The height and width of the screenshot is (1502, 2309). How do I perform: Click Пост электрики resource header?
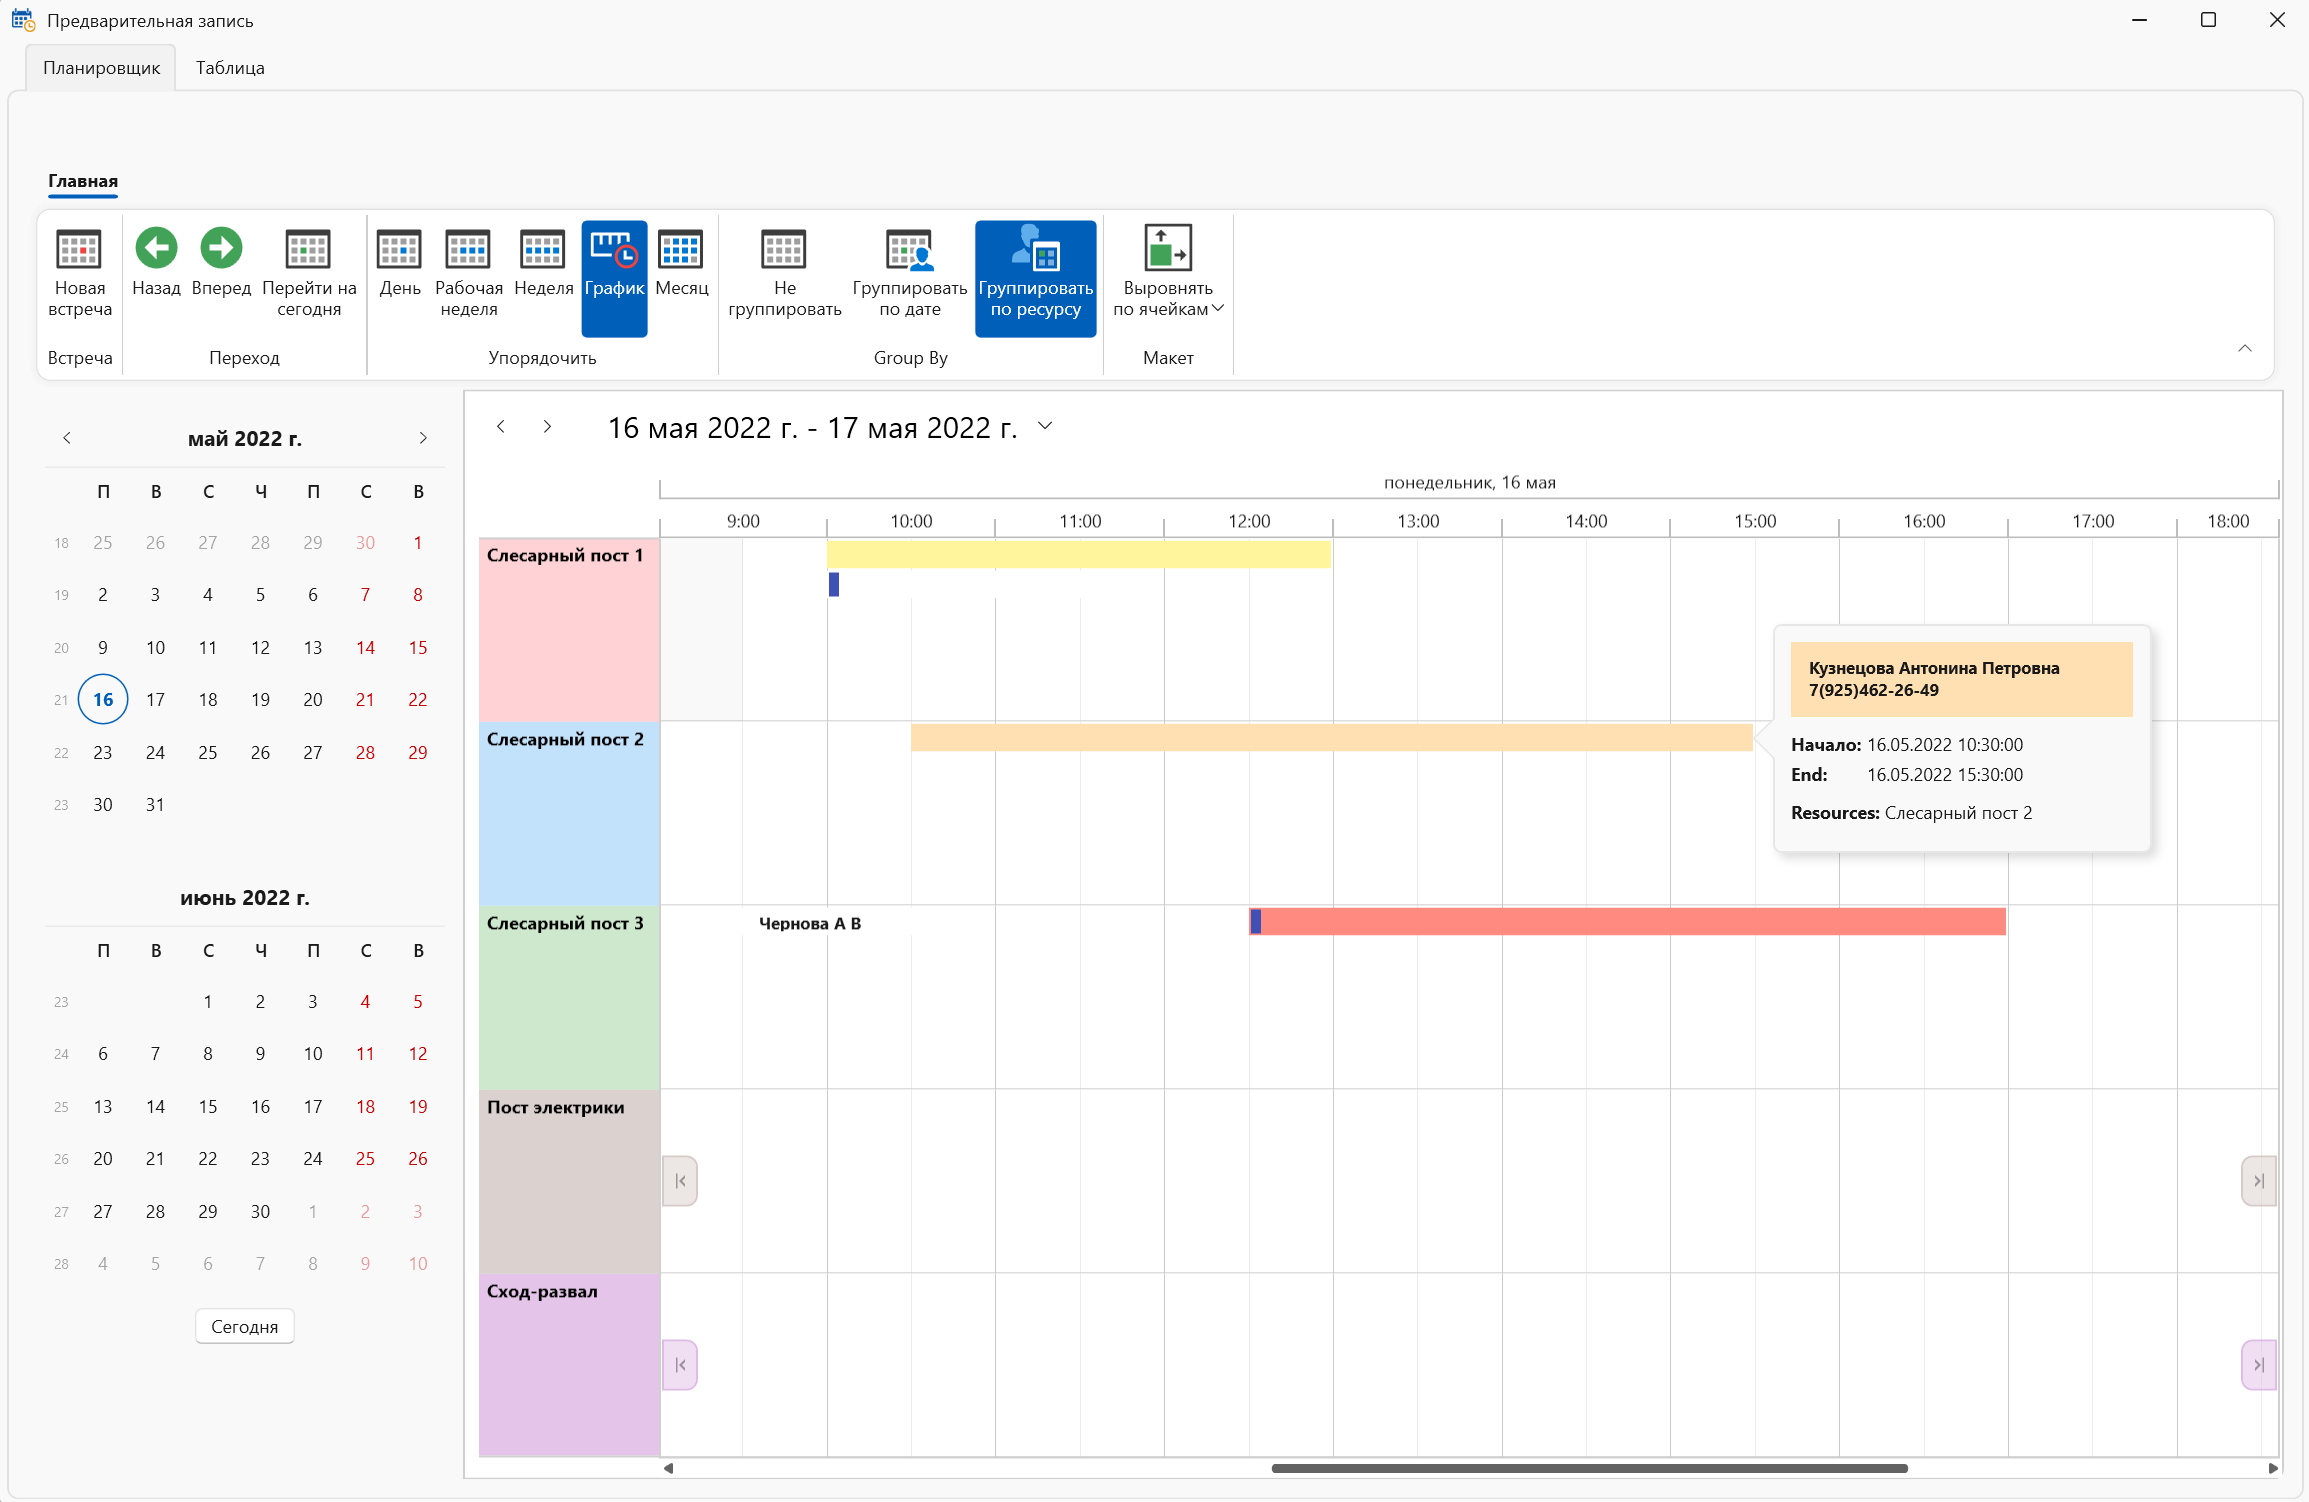[569, 1181]
